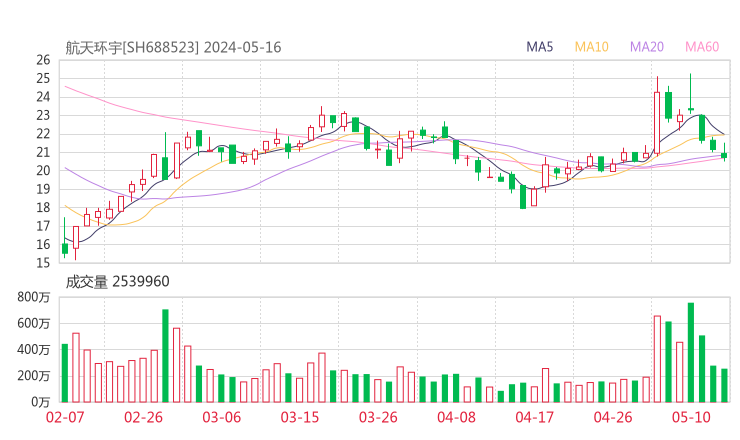This screenshot has width=740, height=440.
Task: Click the first green candlestick at 02-07
Action: [65, 238]
